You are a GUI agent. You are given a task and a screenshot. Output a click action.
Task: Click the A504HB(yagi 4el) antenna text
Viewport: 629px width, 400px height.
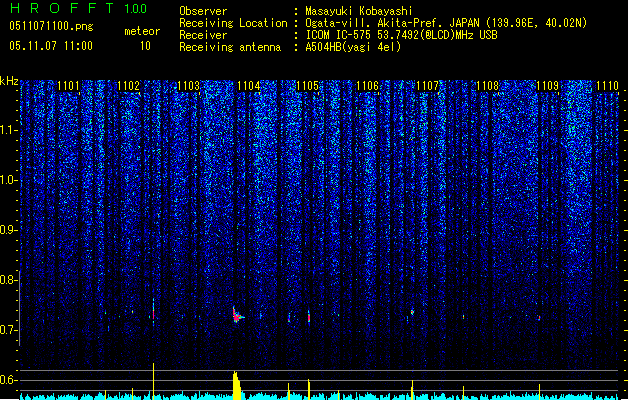pos(353,47)
